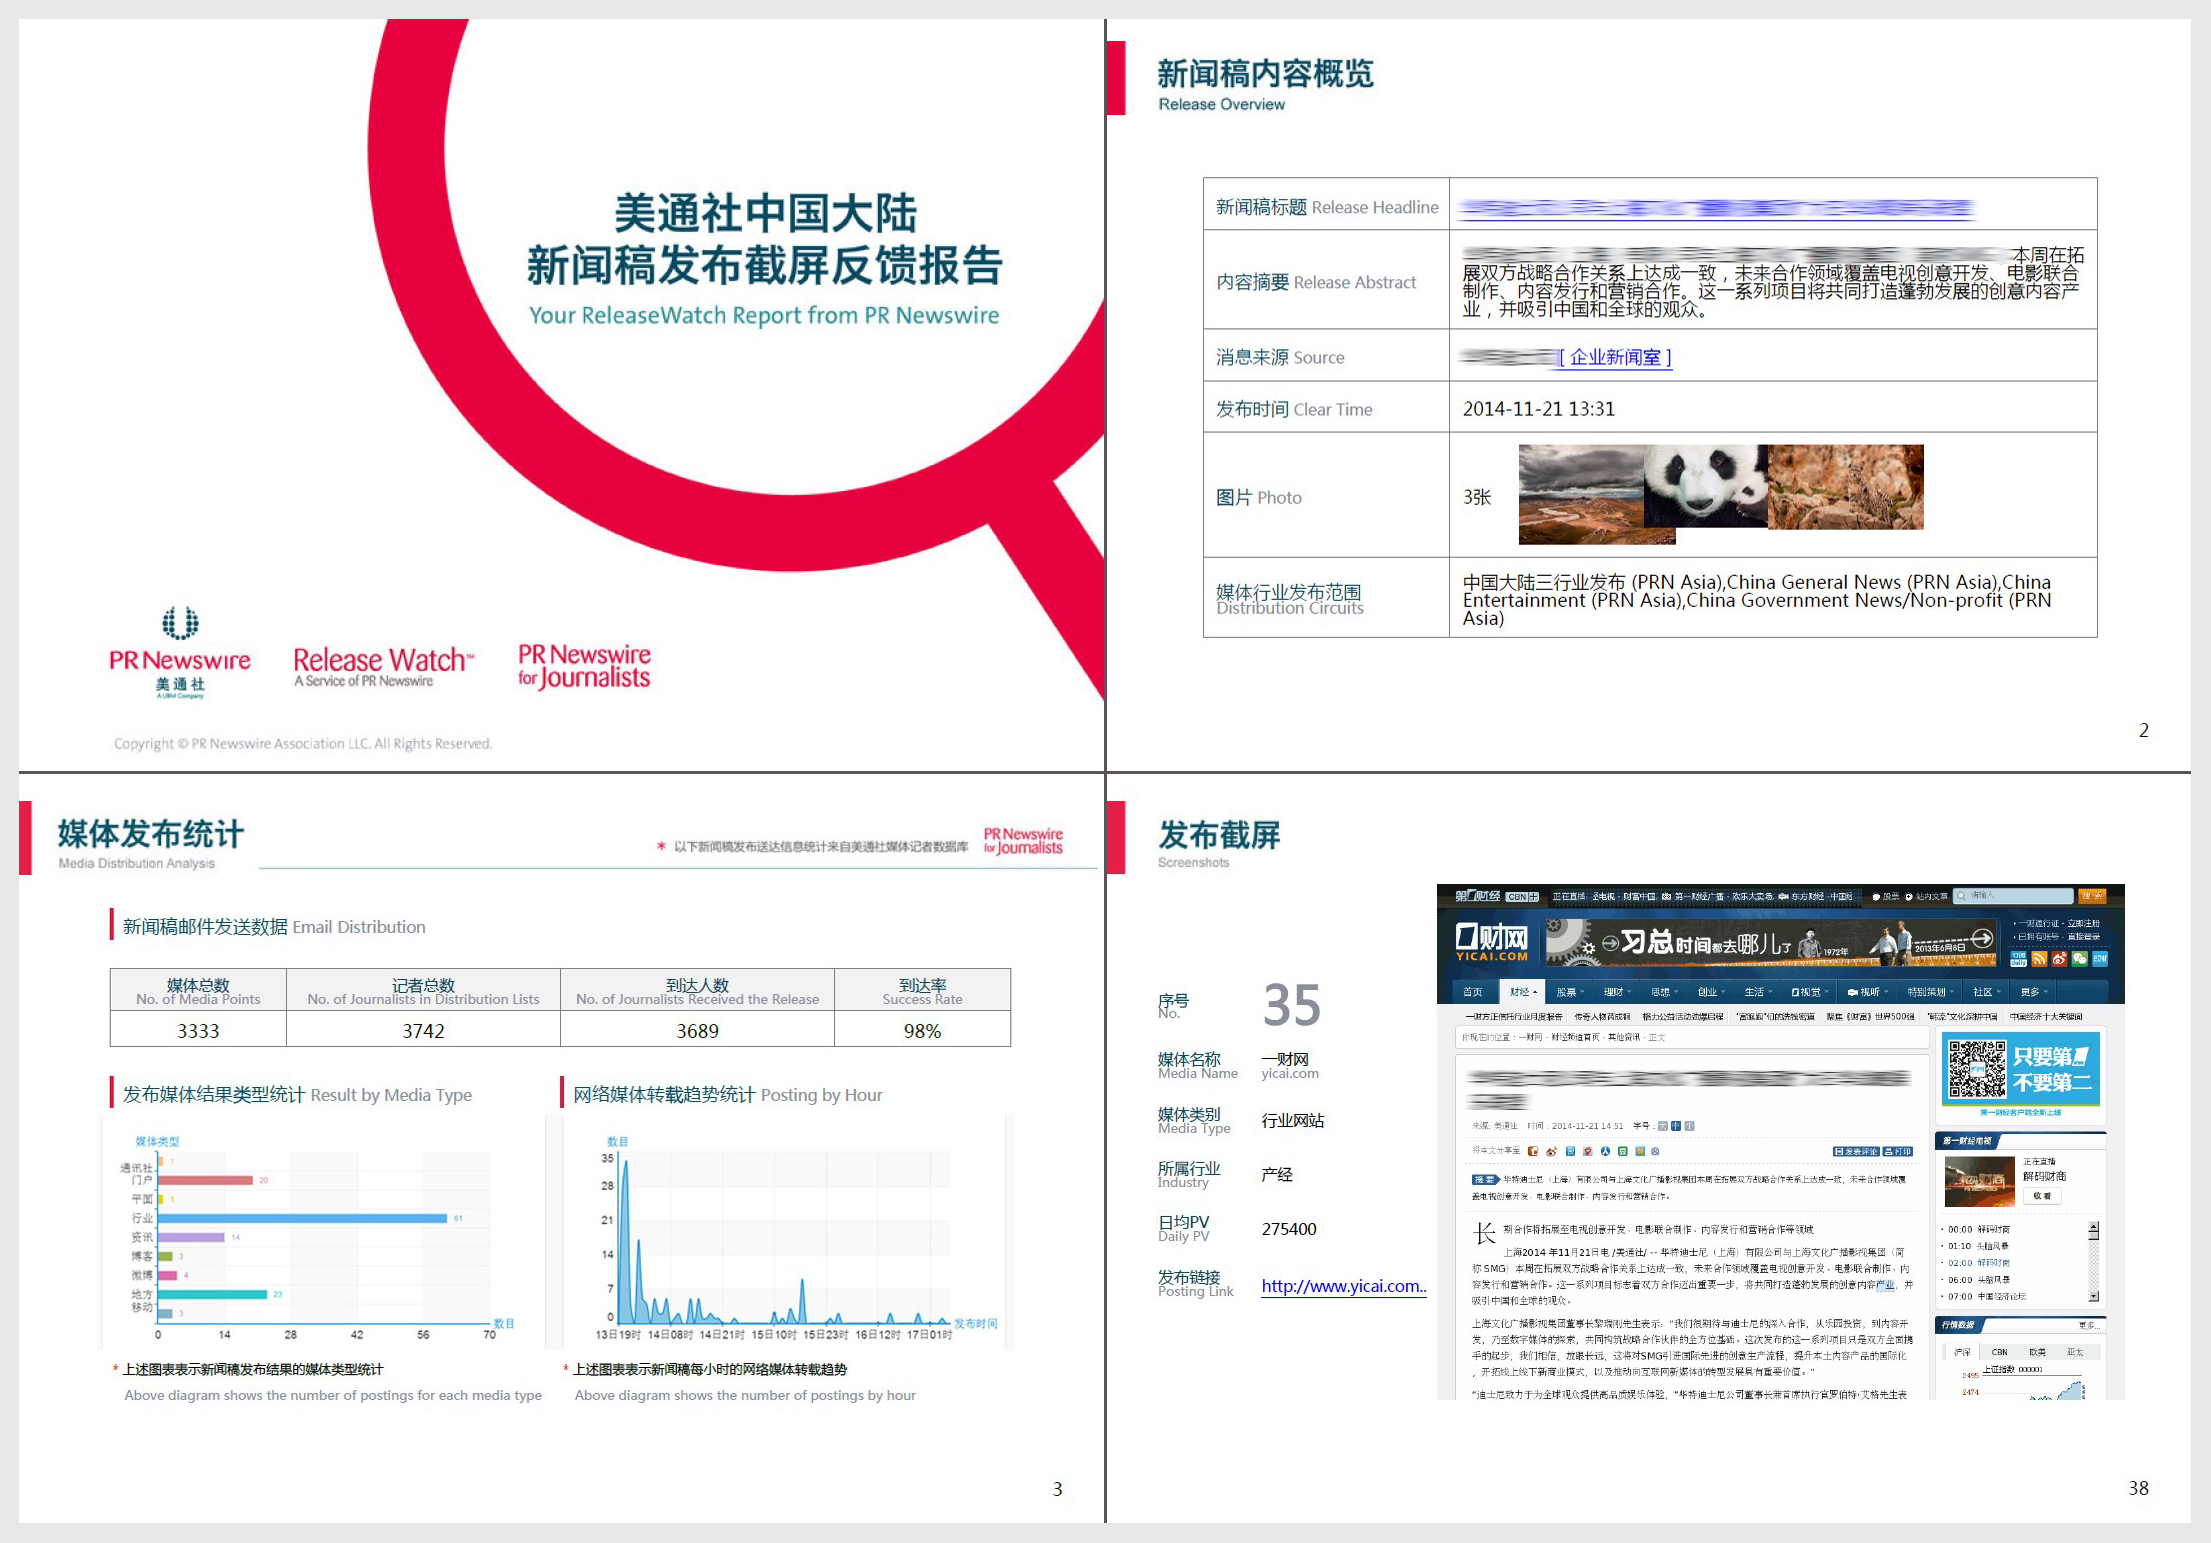Click the 发表评论 comment icon button

[1856, 1151]
